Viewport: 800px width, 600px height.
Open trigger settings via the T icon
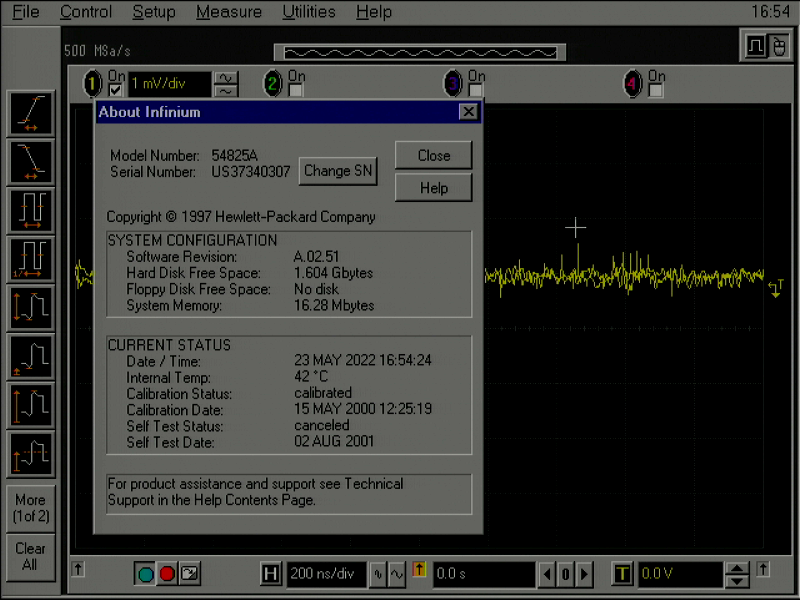[x=621, y=574]
